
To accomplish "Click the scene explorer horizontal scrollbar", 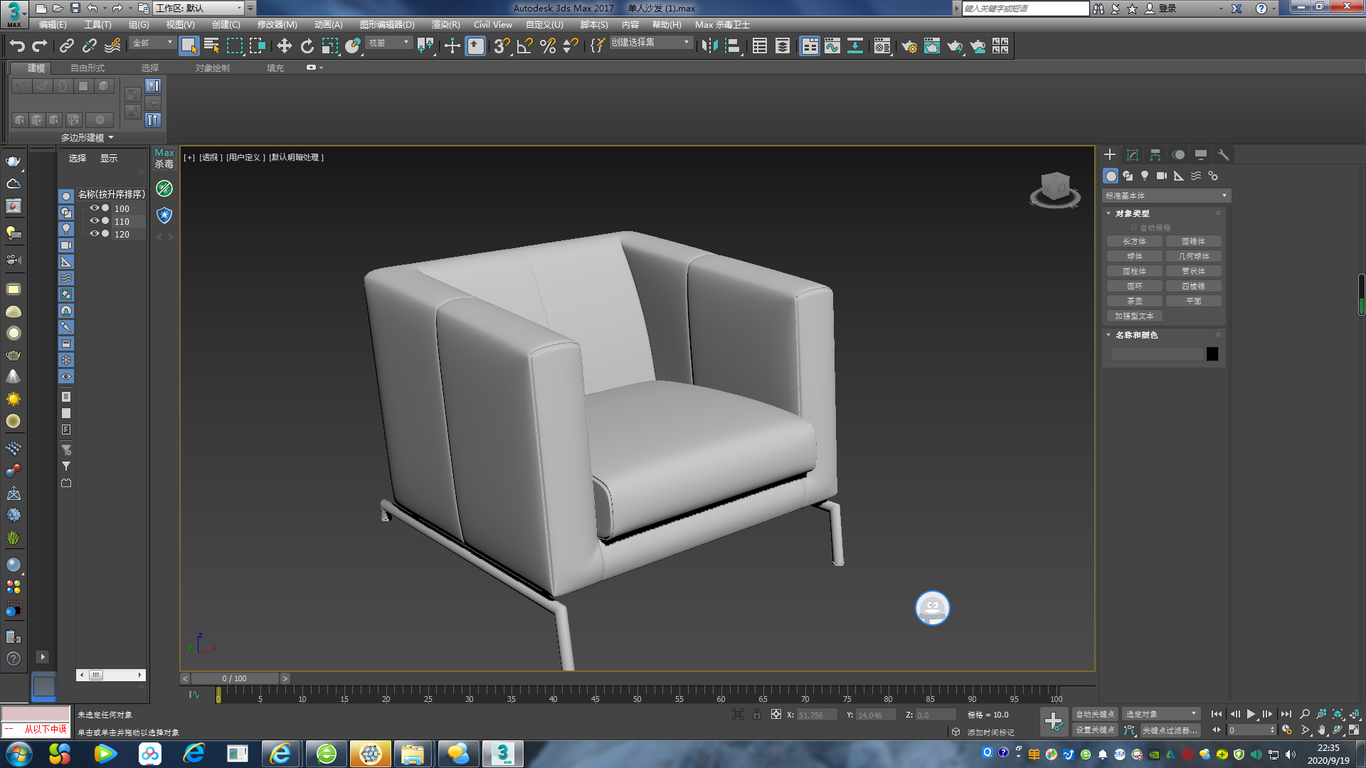I will coord(111,675).
